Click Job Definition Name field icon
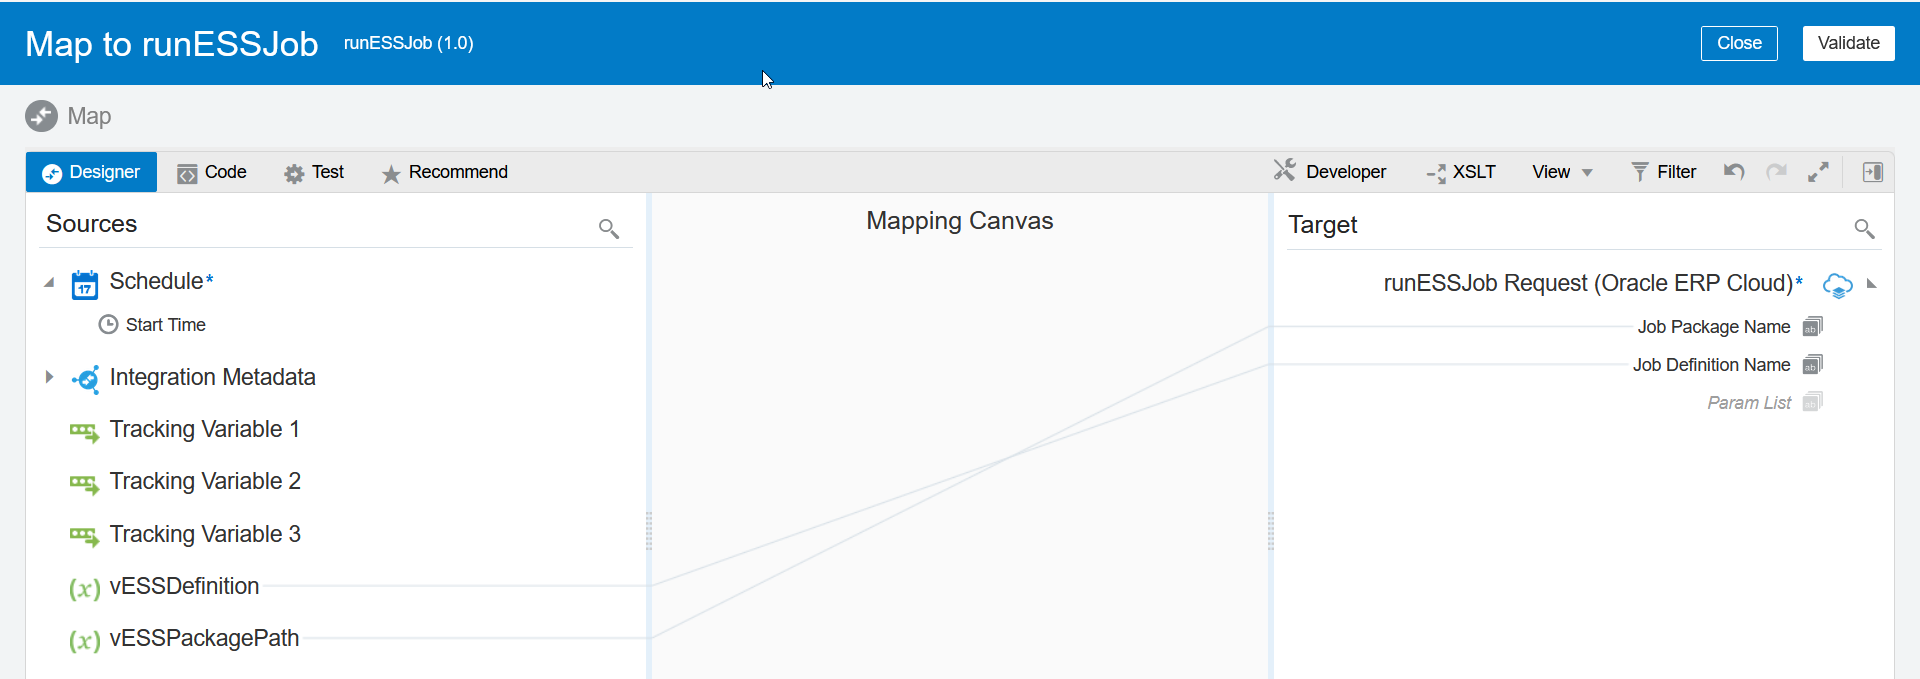Viewport: 1920px width, 679px height. pos(1812,365)
